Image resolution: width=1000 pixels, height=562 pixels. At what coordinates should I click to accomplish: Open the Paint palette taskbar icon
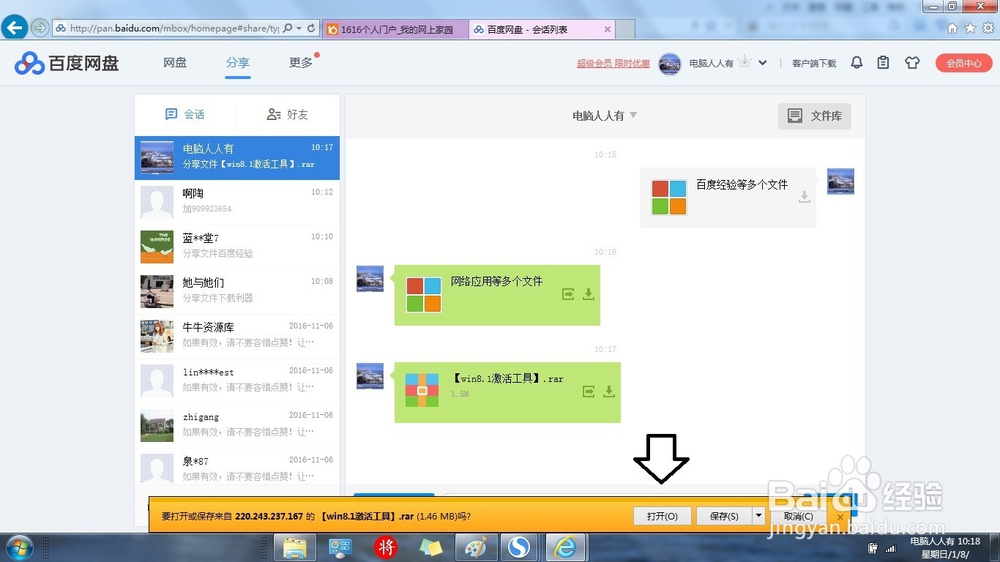pyautogui.click(x=474, y=547)
